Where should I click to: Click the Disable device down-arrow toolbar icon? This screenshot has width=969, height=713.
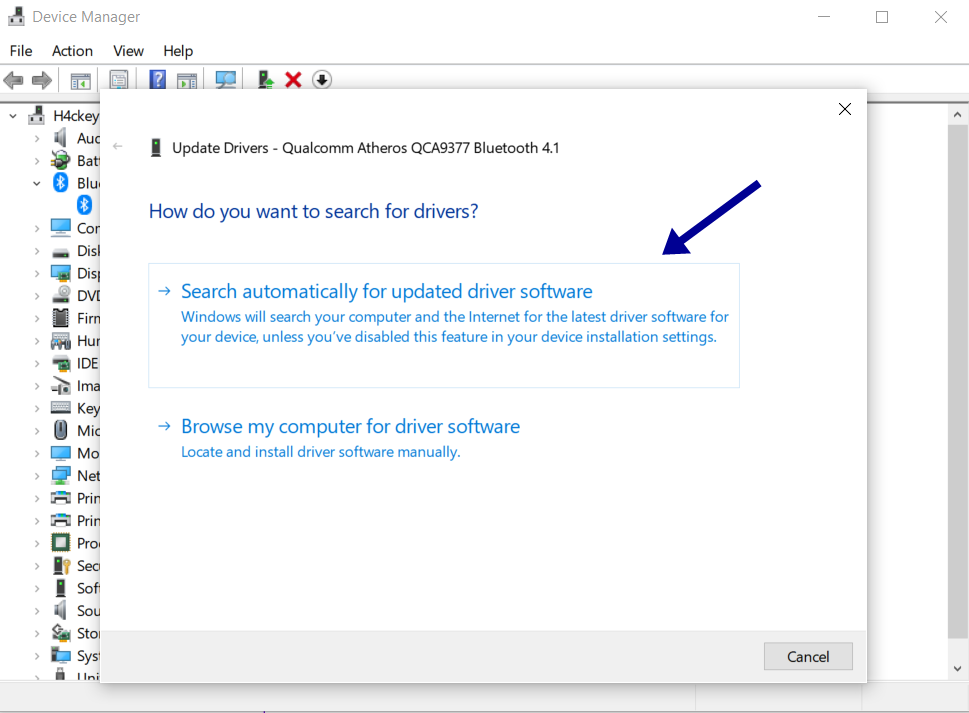pyautogui.click(x=321, y=80)
